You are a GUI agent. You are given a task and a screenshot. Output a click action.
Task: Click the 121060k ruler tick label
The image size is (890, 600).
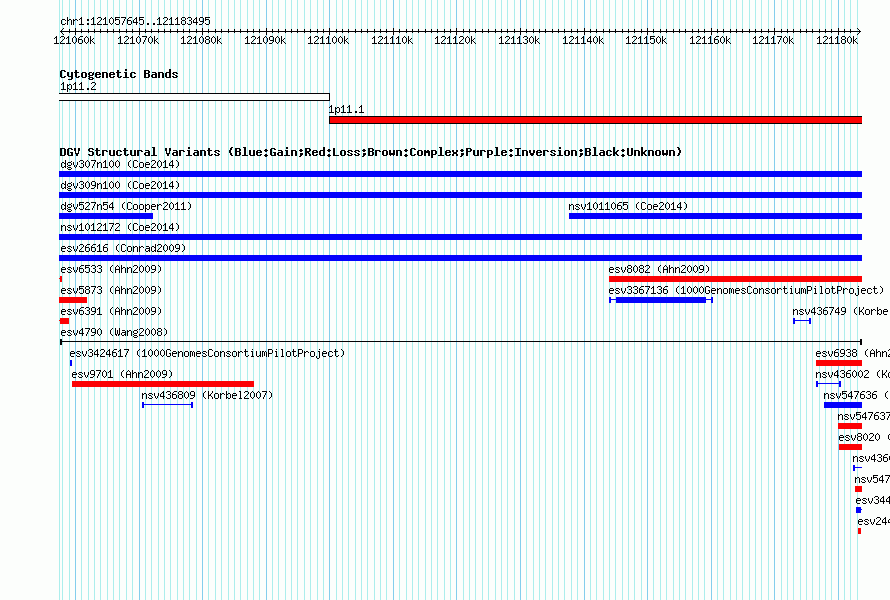(74, 40)
